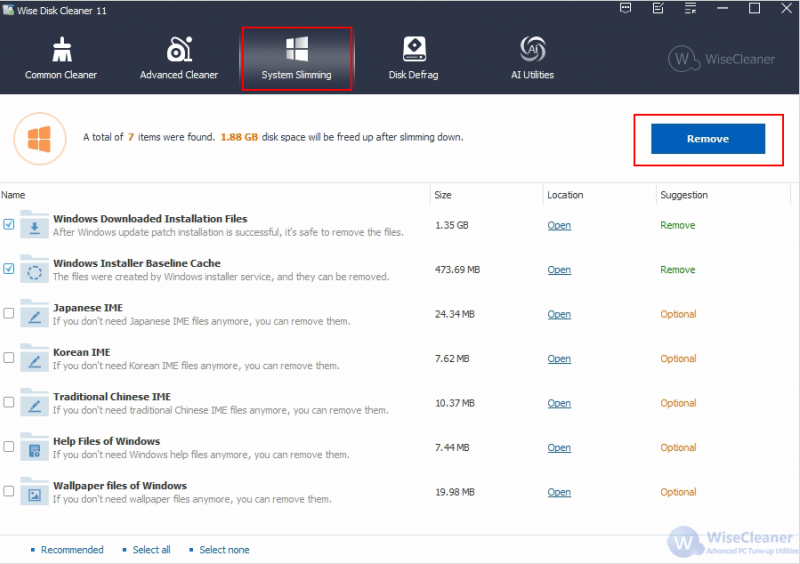Image resolution: width=800 pixels, height=564 pixels.
Task: Uncheck Windows Installer Baseline Cache
Action: coord(9,268)
